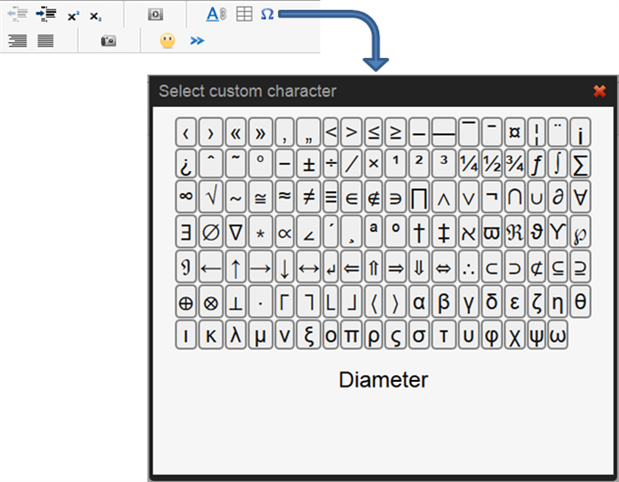Close the Select custom character dialog
Image resolution: width=619 pixels, height=482 pixels.
[x=600, y=91]
